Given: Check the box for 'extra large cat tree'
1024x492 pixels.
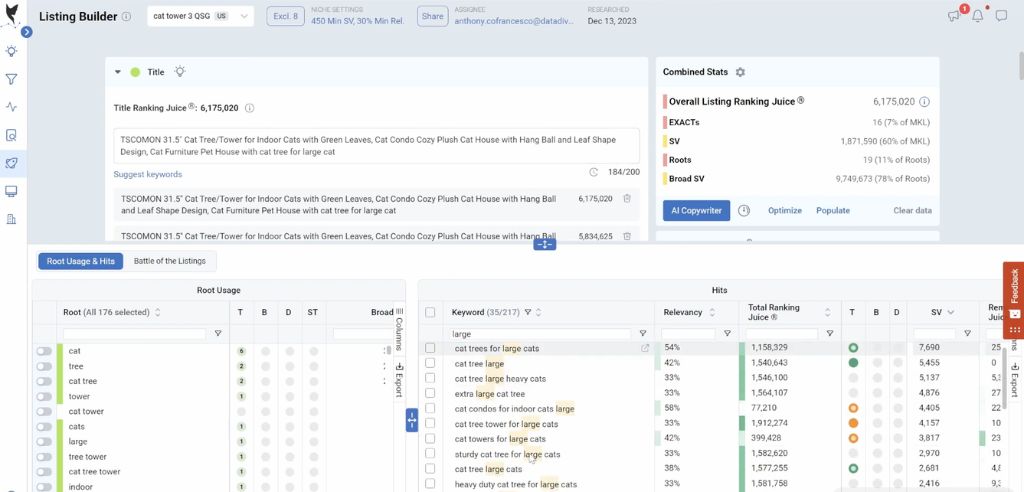Looking at the screenshot, I should point(430,393).
